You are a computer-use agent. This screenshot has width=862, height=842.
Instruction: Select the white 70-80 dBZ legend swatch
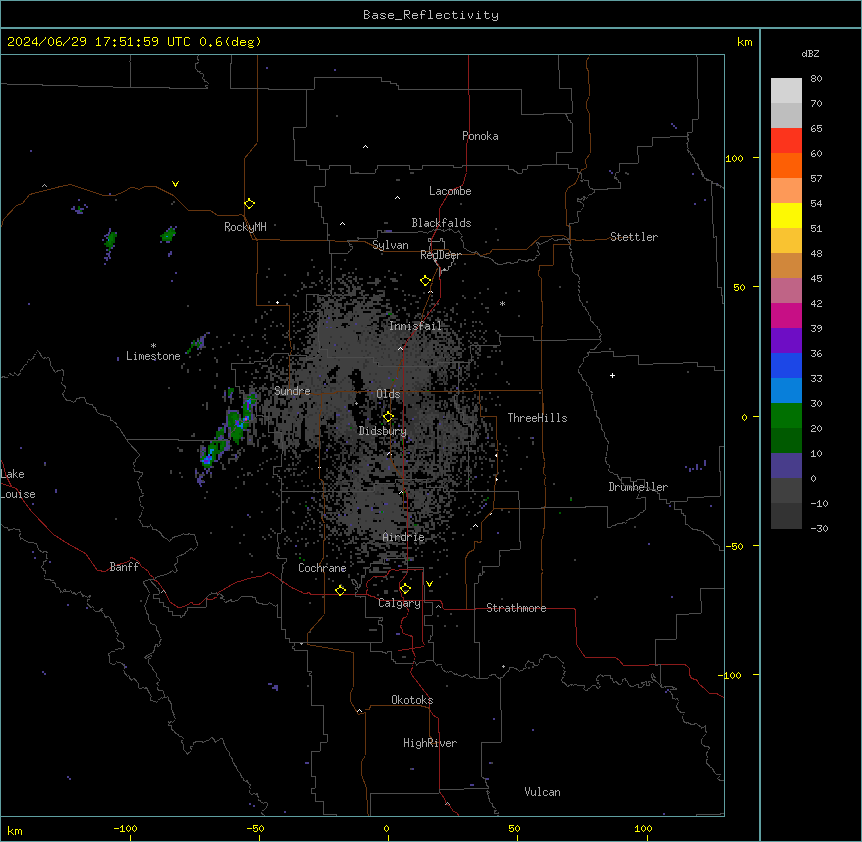click(786, 91)
